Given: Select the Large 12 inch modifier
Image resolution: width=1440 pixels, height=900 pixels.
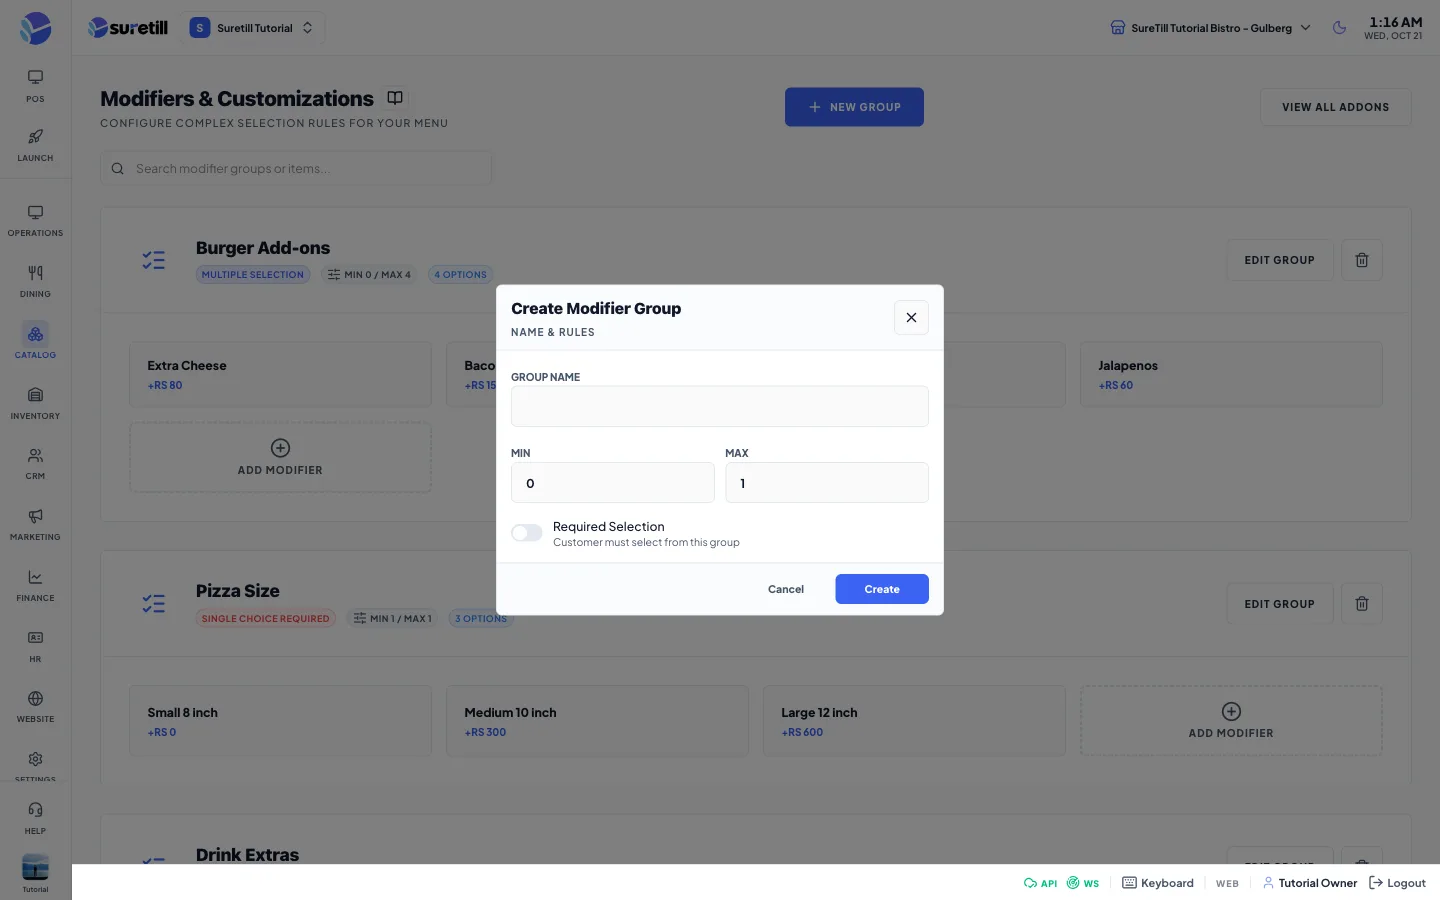Looking at the screenshot, I should (x=914, y=720).
